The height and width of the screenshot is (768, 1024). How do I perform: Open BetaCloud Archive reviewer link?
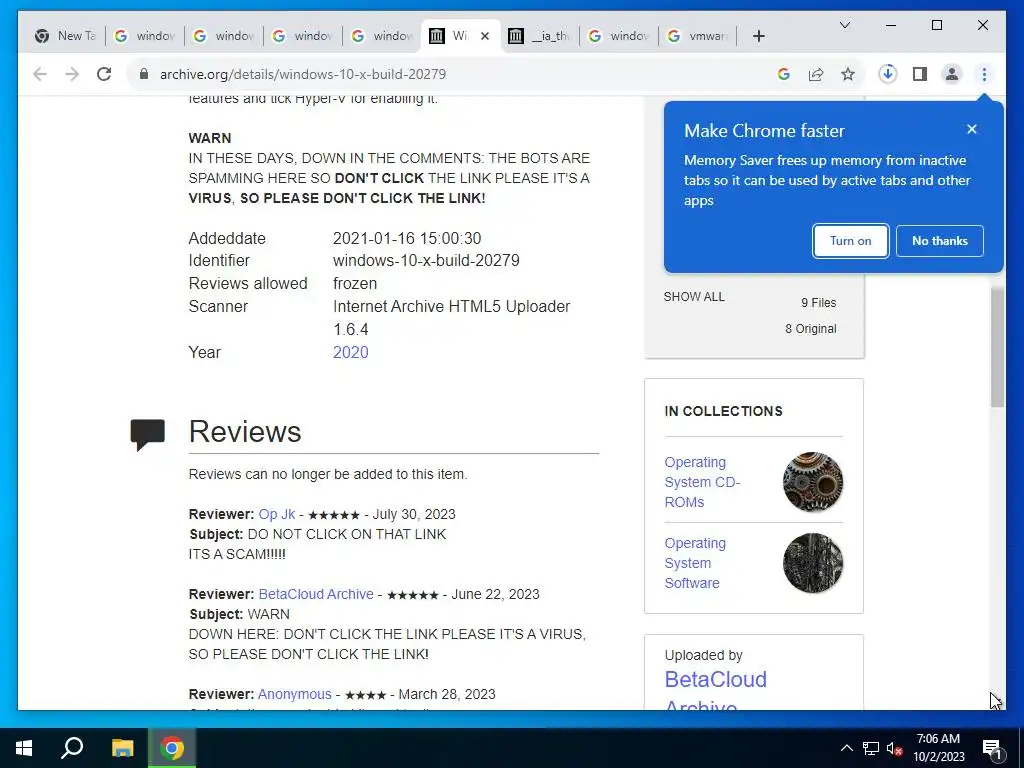point(316,594)
